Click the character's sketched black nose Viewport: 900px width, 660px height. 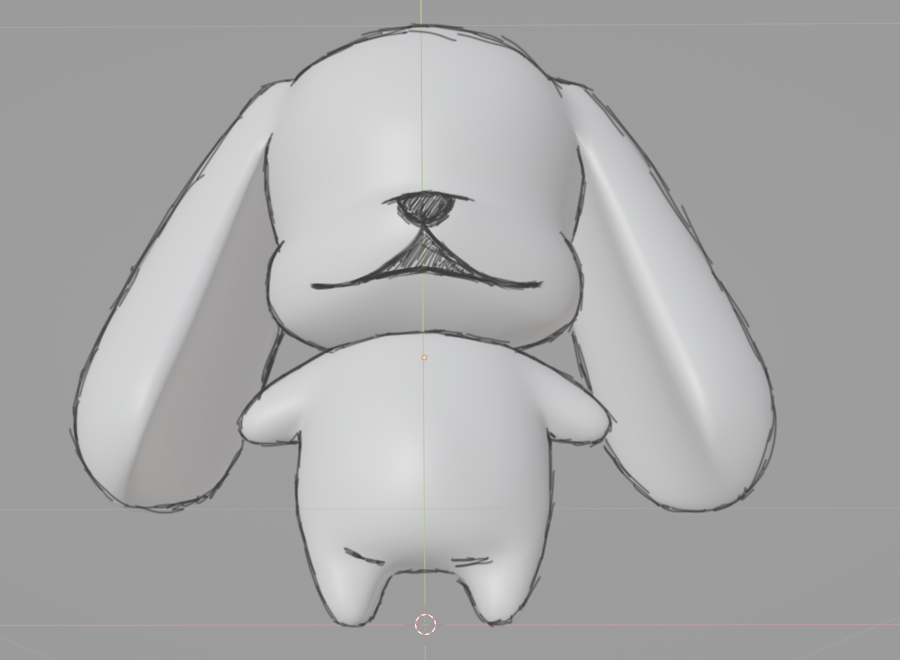point(426,205)
